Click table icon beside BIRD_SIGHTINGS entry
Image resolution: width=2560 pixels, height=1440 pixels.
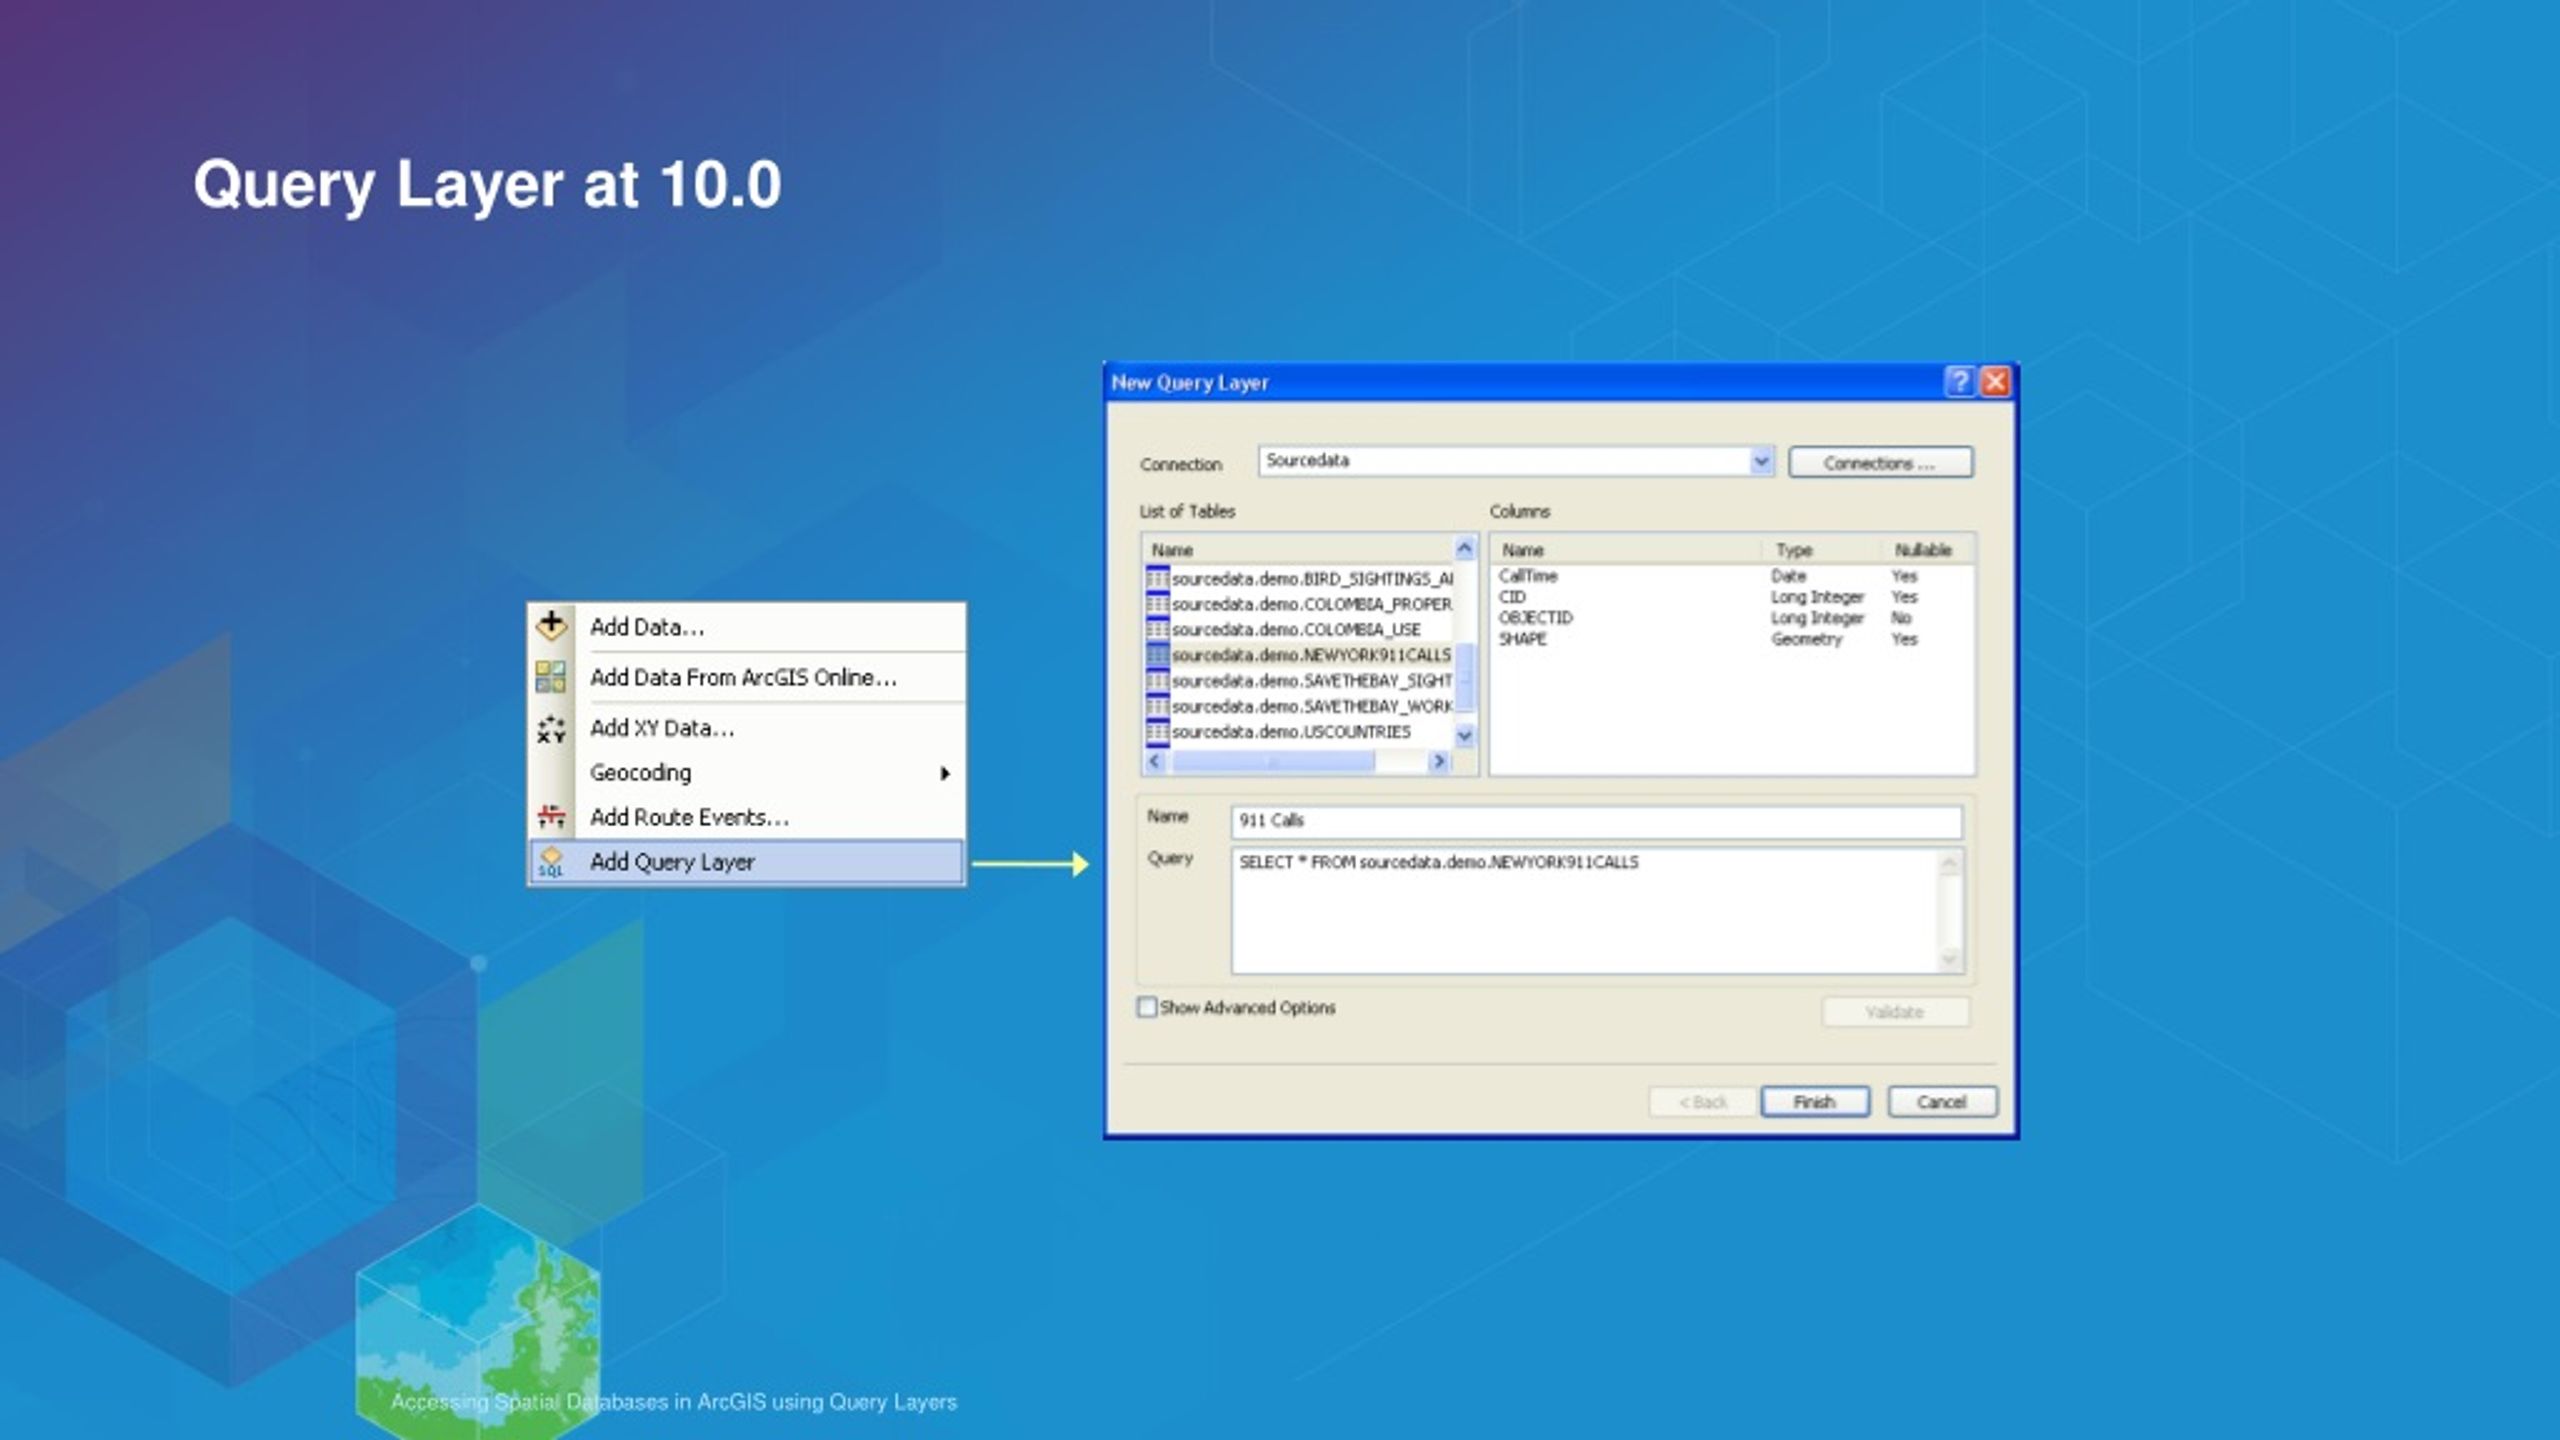(x=1157, y=579)
